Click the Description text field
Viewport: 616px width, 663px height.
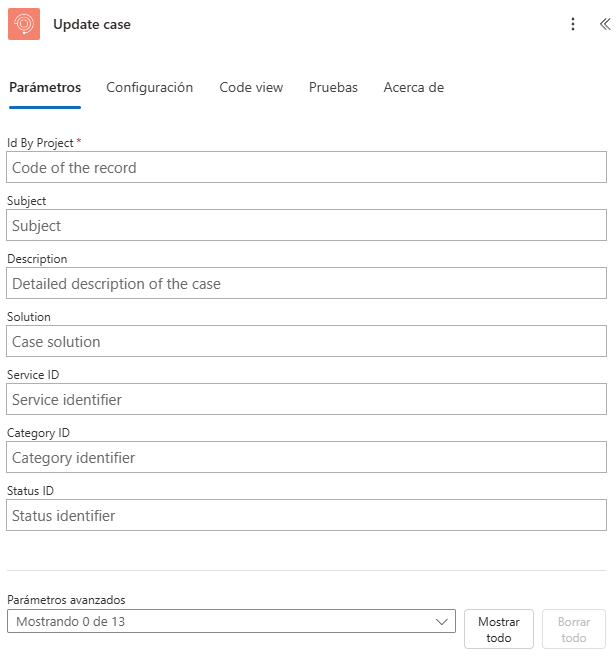click(x=307, y=283)
